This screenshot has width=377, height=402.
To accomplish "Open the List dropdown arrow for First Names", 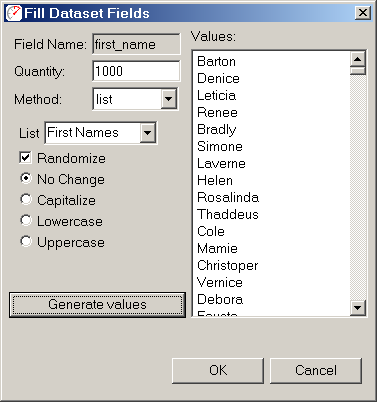I will click(x=148, y=133).
